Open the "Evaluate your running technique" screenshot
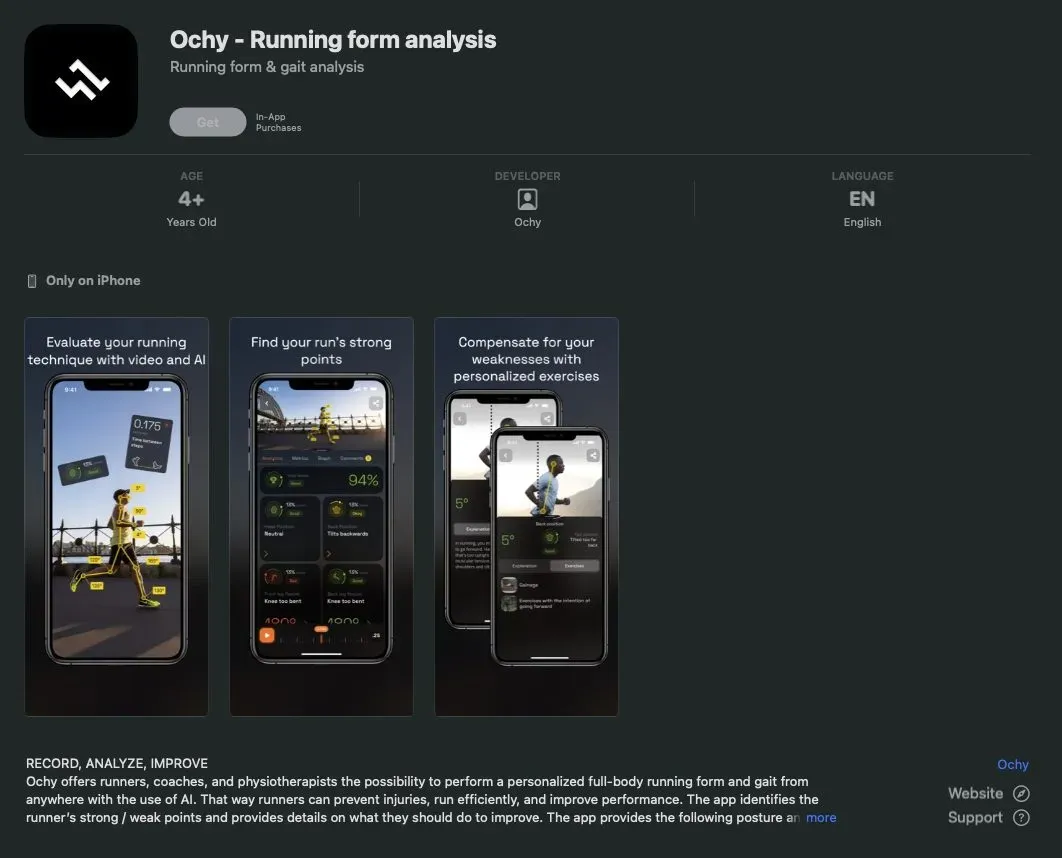This screenshot has height=858, width=1062. tap(117, 516)
